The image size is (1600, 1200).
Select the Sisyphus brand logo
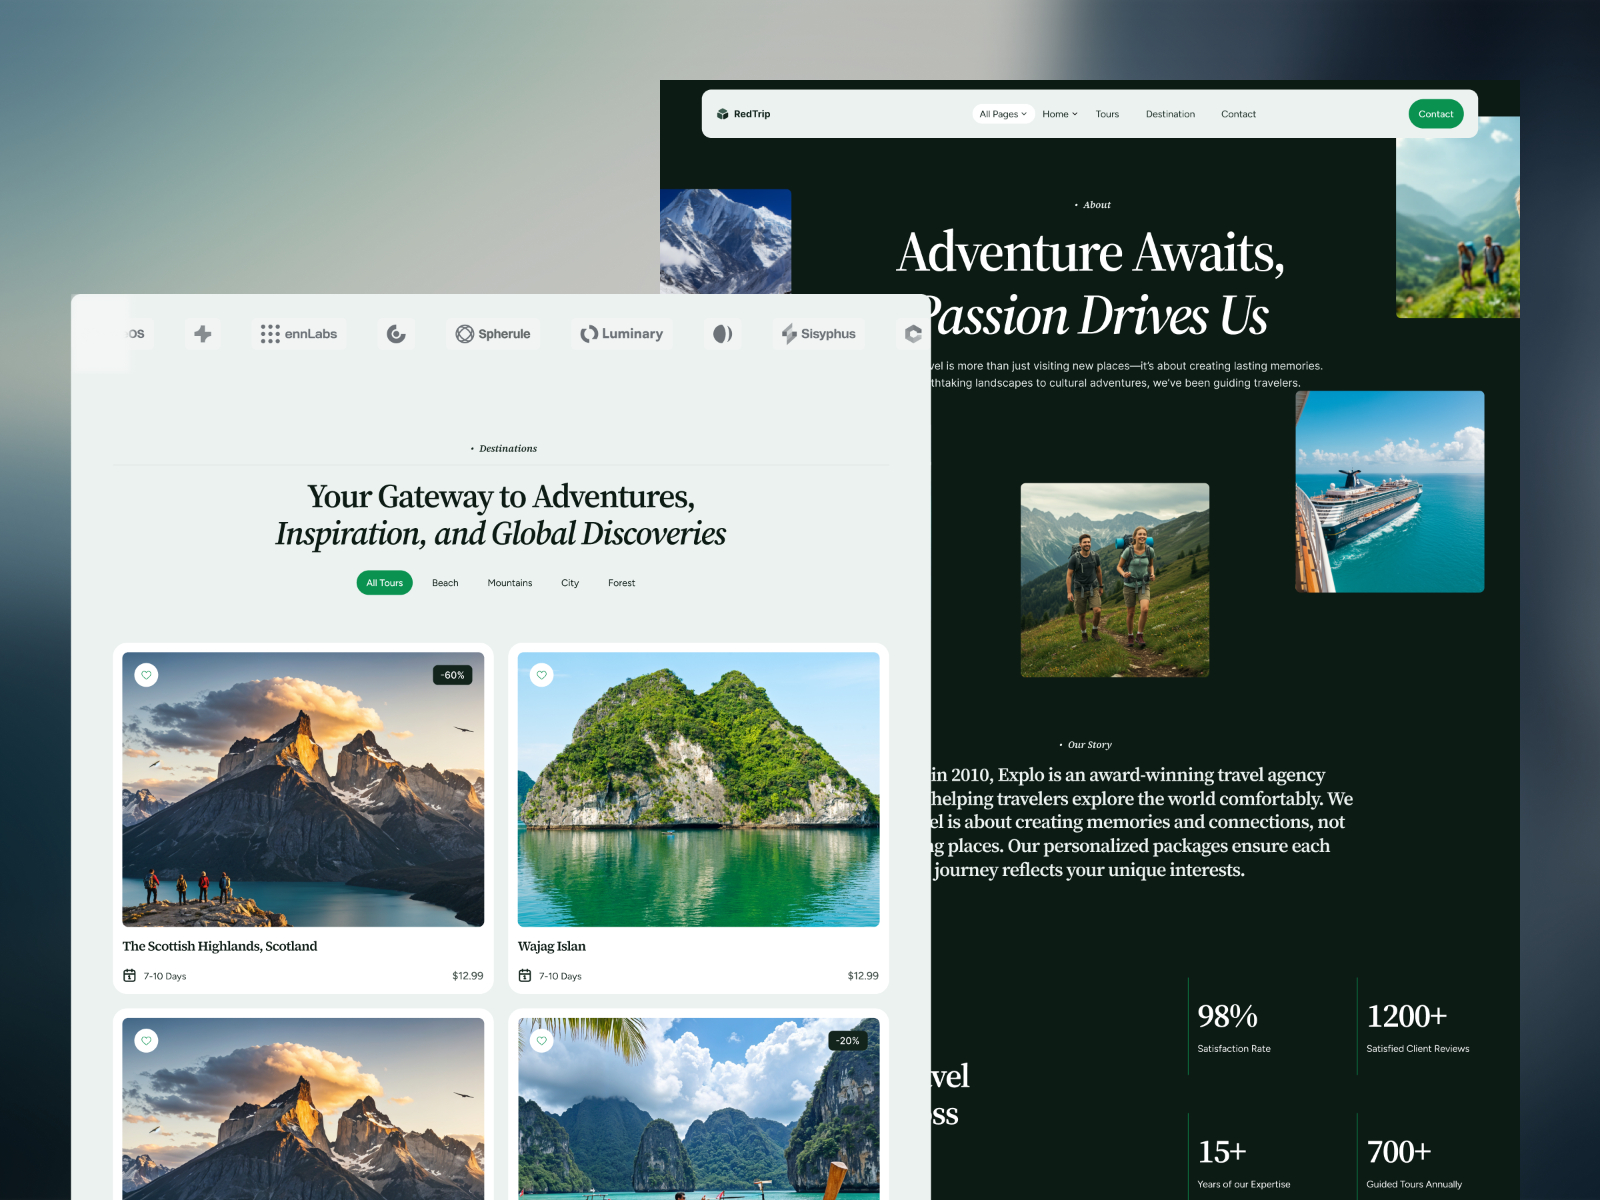click(x=819, y=334)
